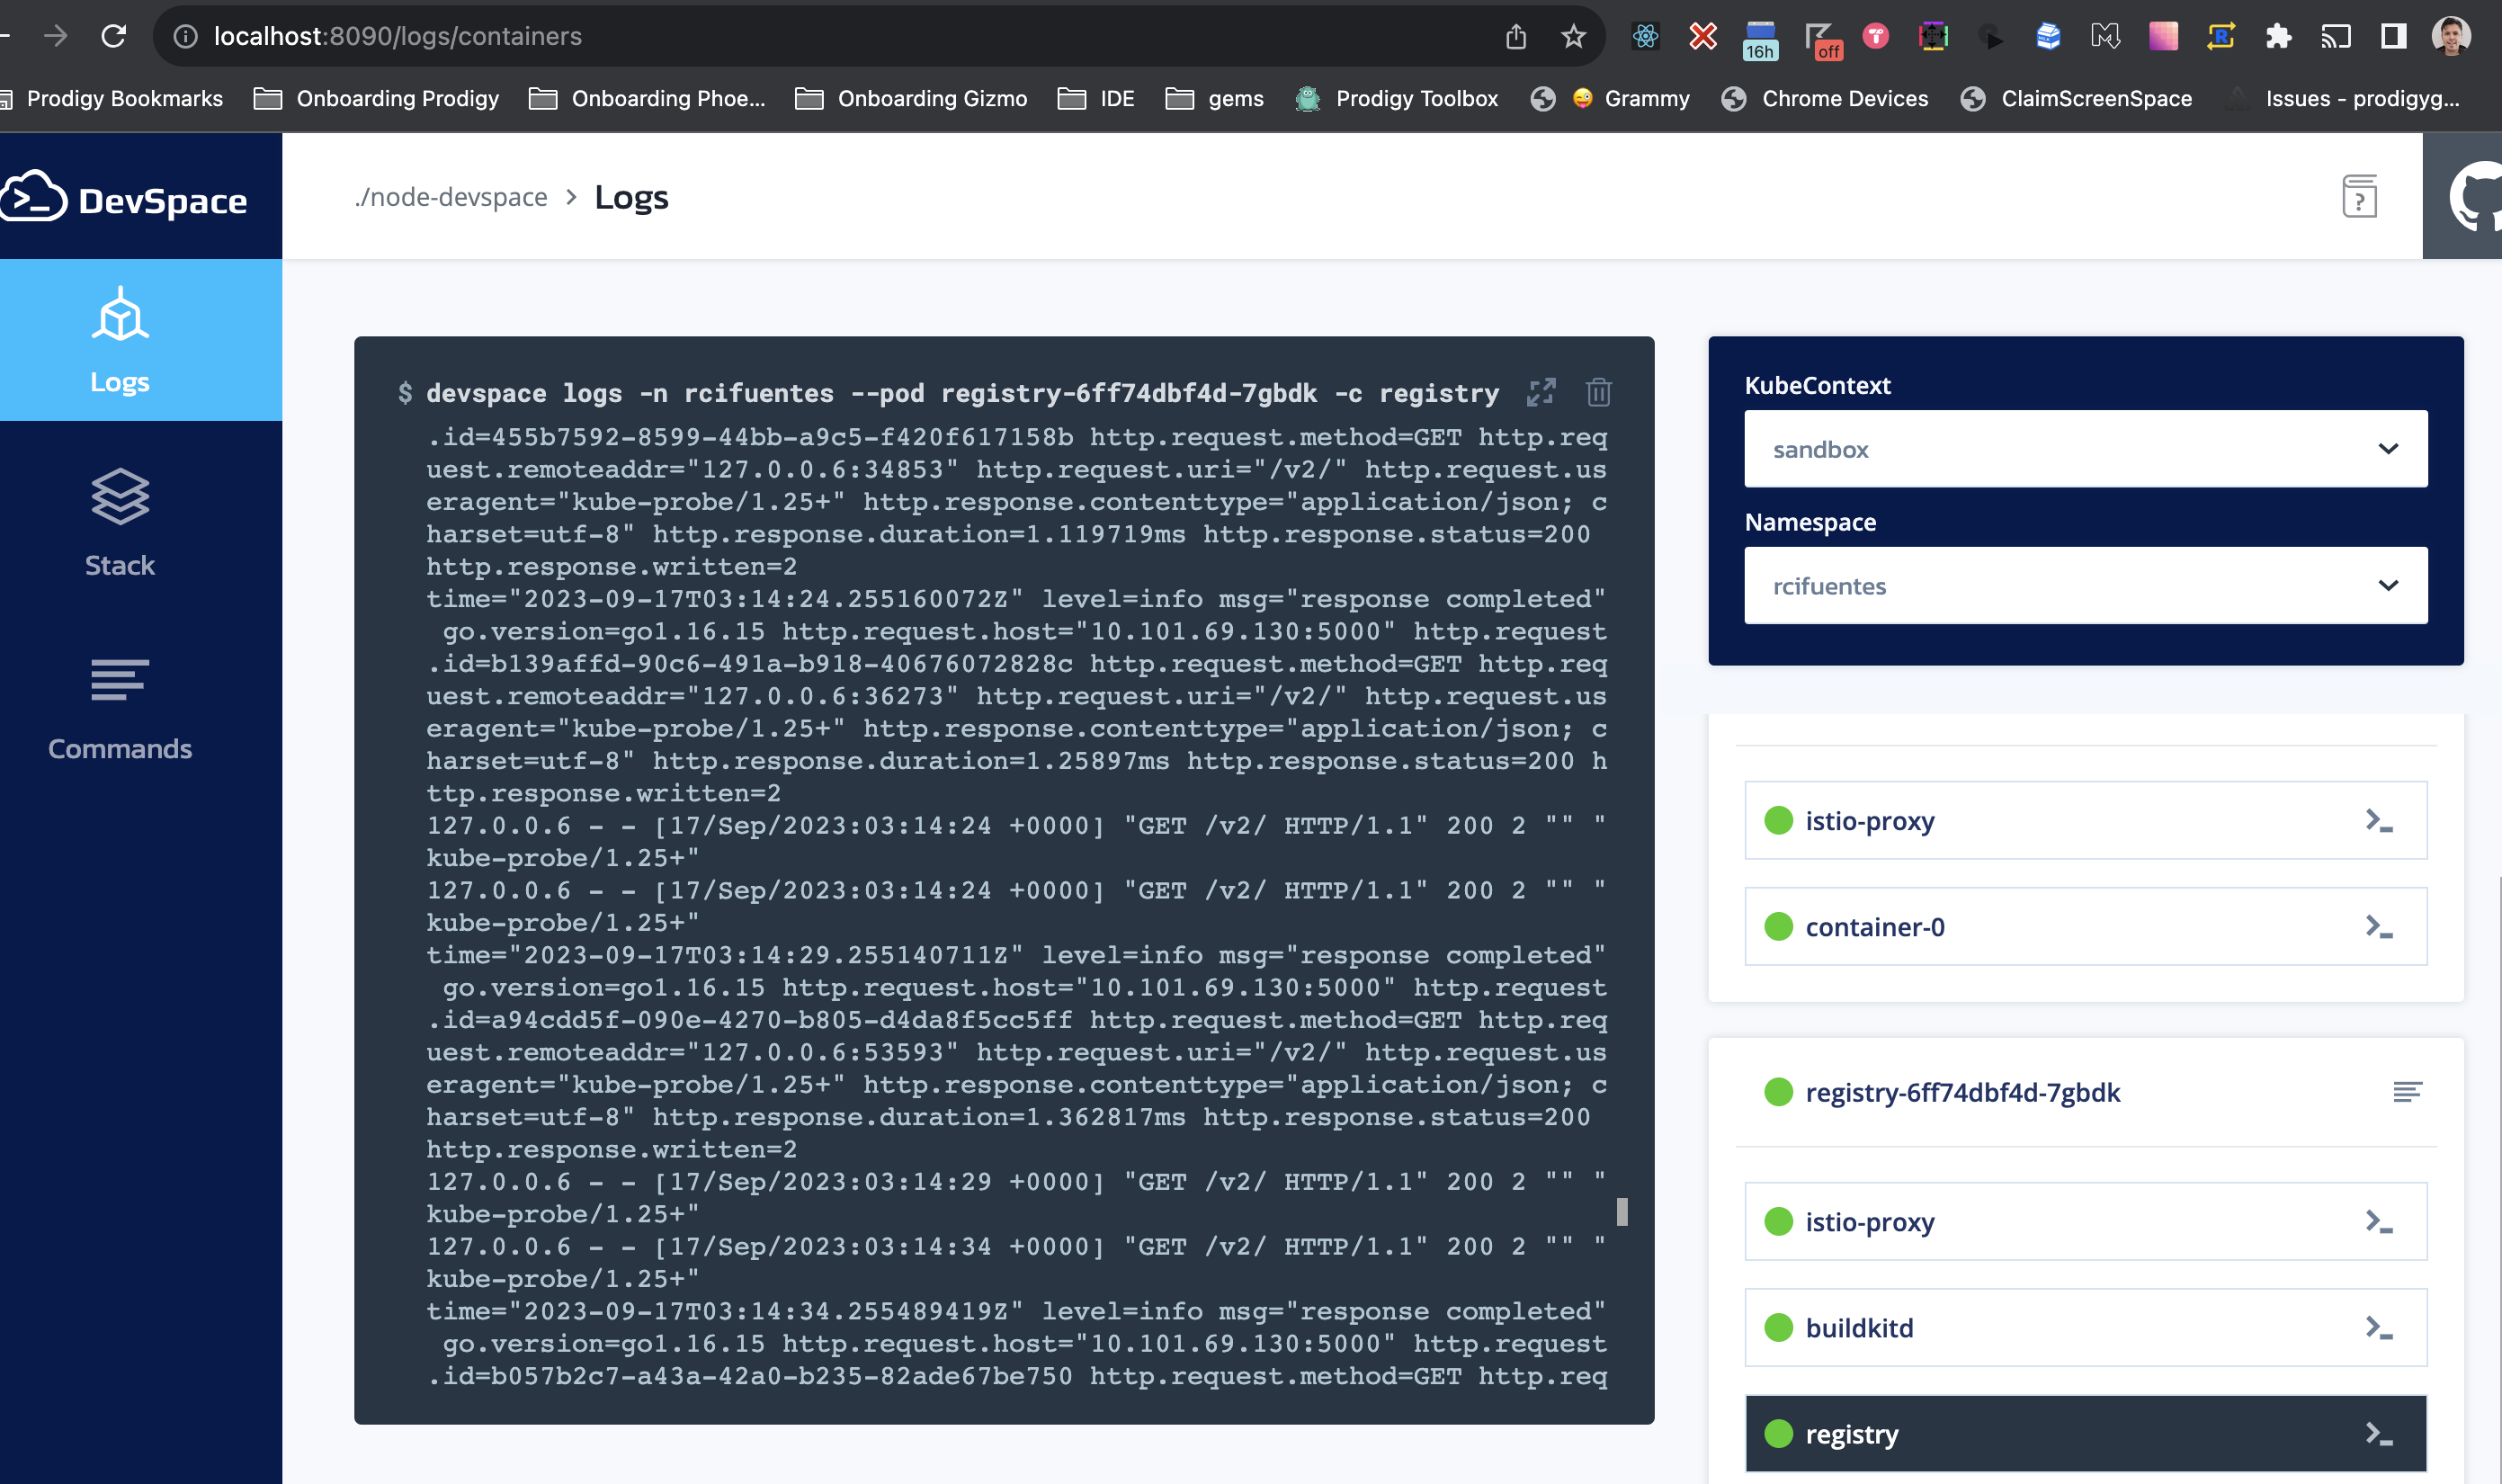Screen dimensions: 2502x1484
Task: Click the logs menu icon for registry pod
Action: point(2405,1092)
